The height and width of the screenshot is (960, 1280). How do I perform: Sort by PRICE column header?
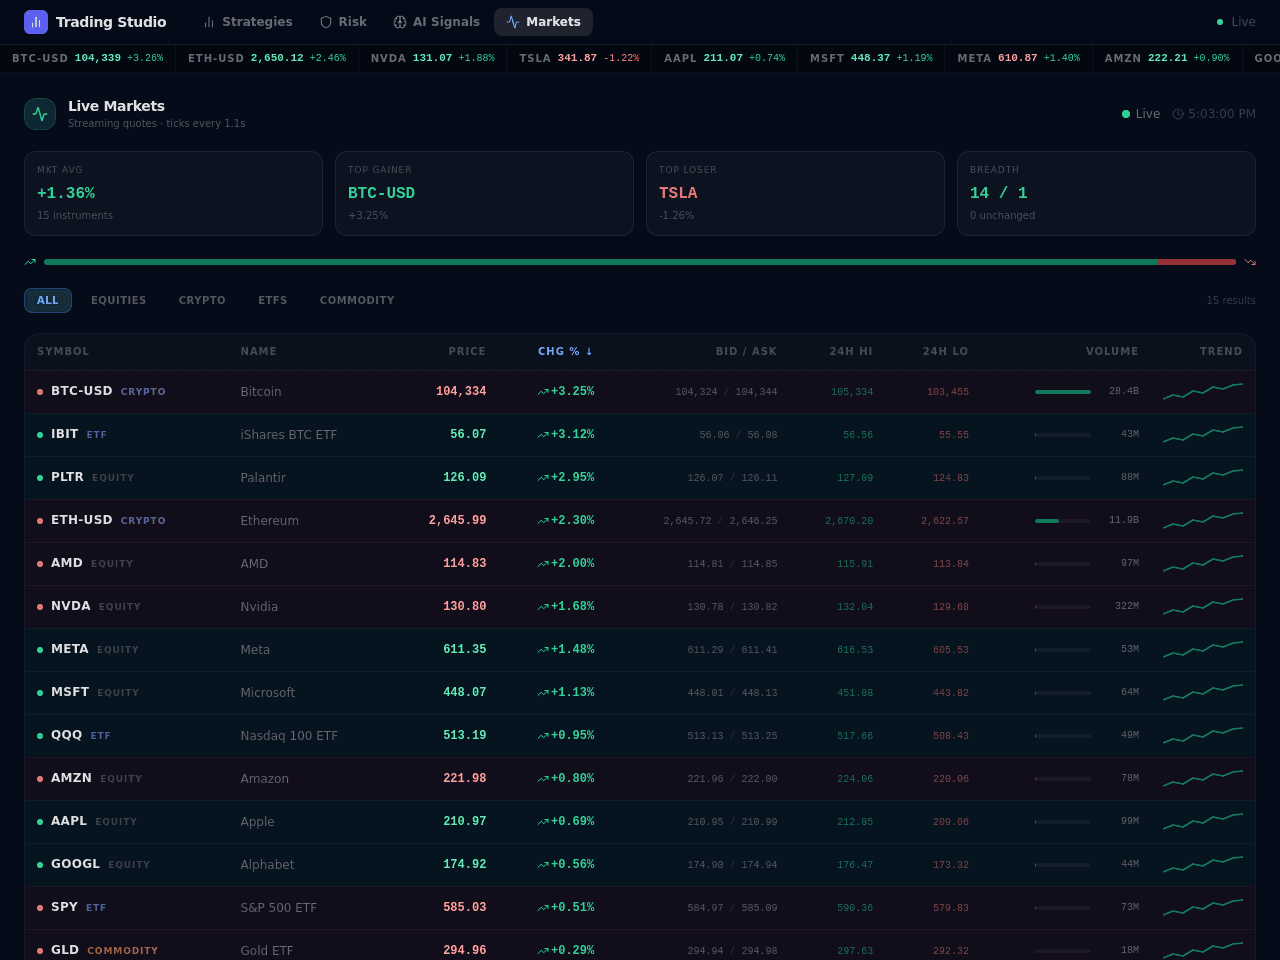pos(467,352)
